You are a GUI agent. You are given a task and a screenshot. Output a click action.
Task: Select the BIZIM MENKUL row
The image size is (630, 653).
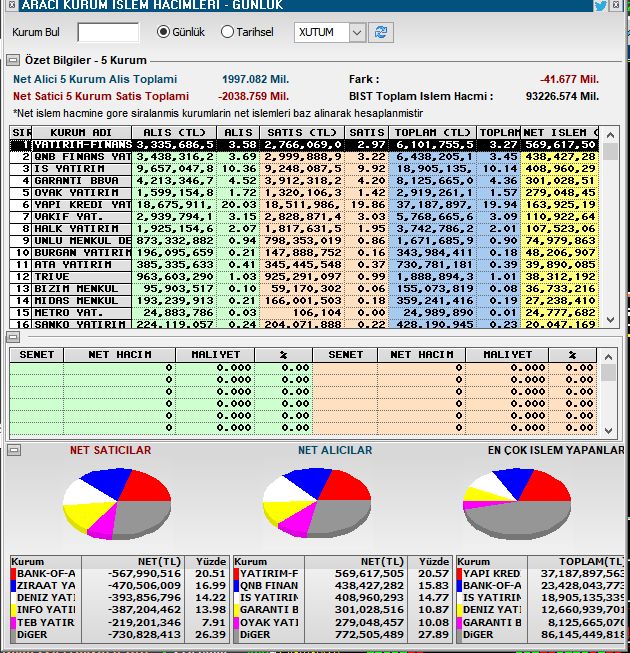304,289
